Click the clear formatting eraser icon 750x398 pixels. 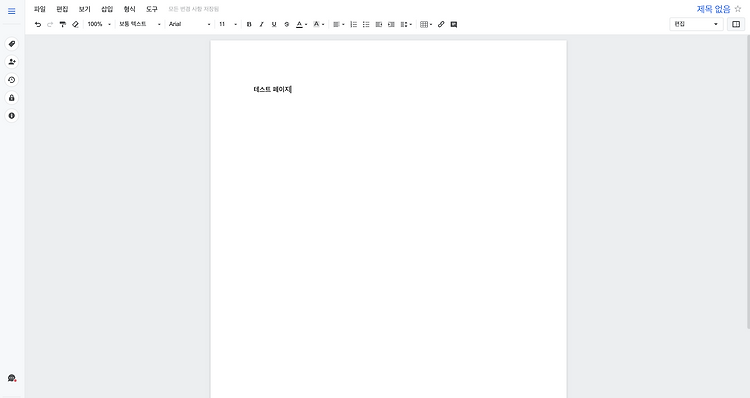(x=75, y=24)
